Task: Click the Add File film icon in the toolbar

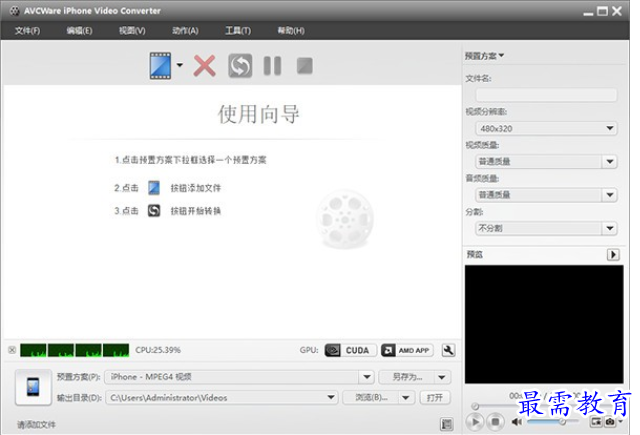Action: pyautogui.click(x=160, y=65)
